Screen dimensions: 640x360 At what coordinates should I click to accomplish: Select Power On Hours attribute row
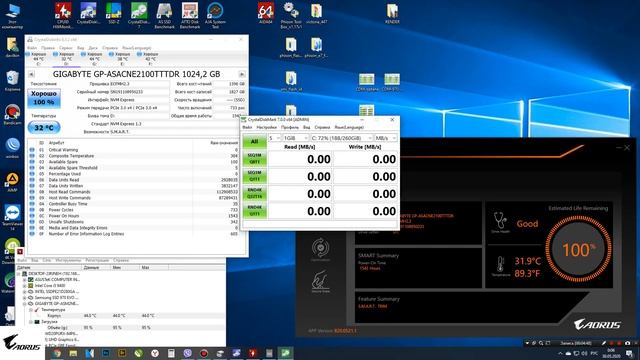(134, 216)
